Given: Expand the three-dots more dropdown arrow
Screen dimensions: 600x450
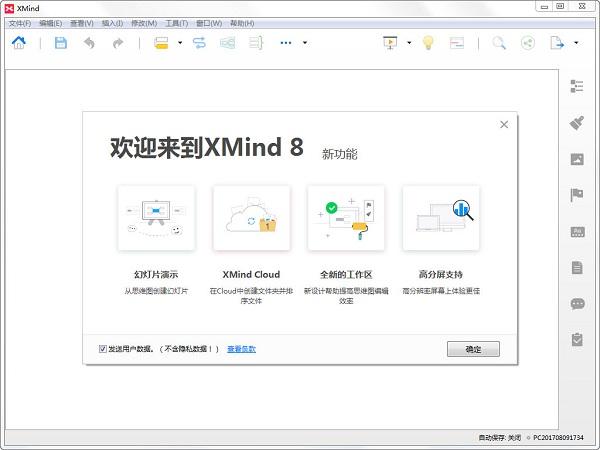Looking at the screenshot, I should click(x=305, y=43).
